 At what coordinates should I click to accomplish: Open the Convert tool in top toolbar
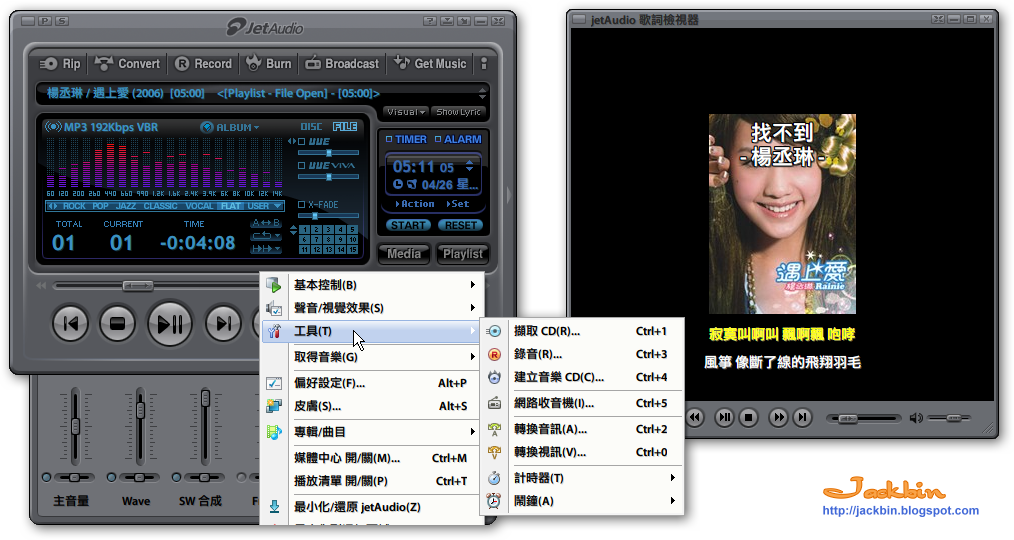pyautogui.click(x=127, y=63)
